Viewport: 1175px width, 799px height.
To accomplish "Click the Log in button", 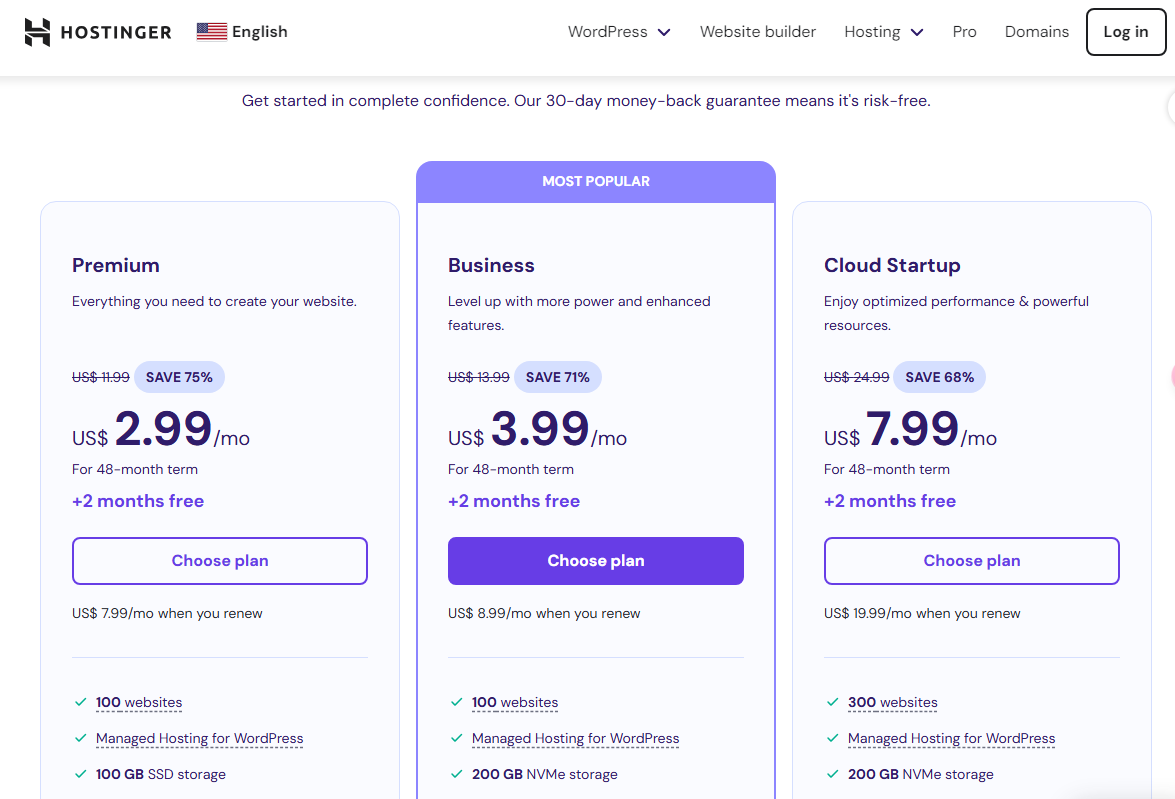I will (1126, 31).
